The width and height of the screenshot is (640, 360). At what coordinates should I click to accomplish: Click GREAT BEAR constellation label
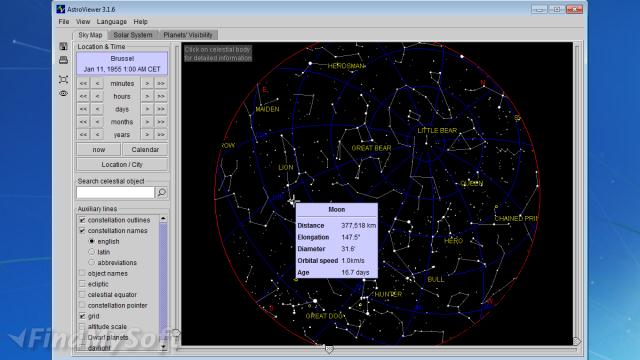371,148
